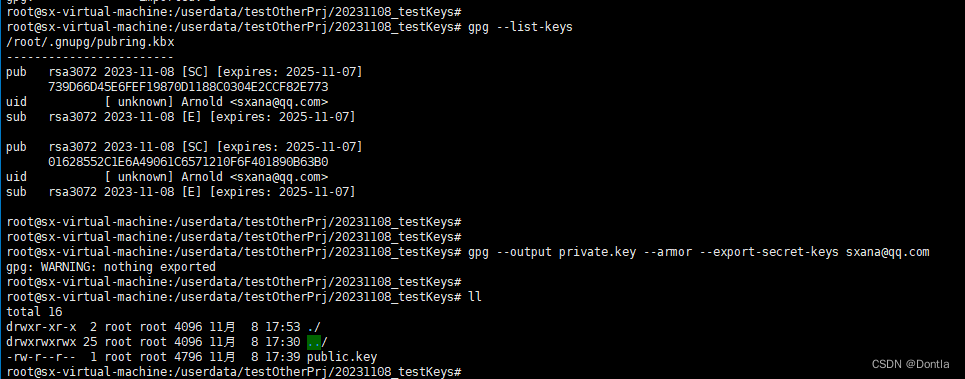The height and width of the screenshot is (379, 965).
Task: Click the '--export-secret-keys' option text
Action: pos(769,252)
